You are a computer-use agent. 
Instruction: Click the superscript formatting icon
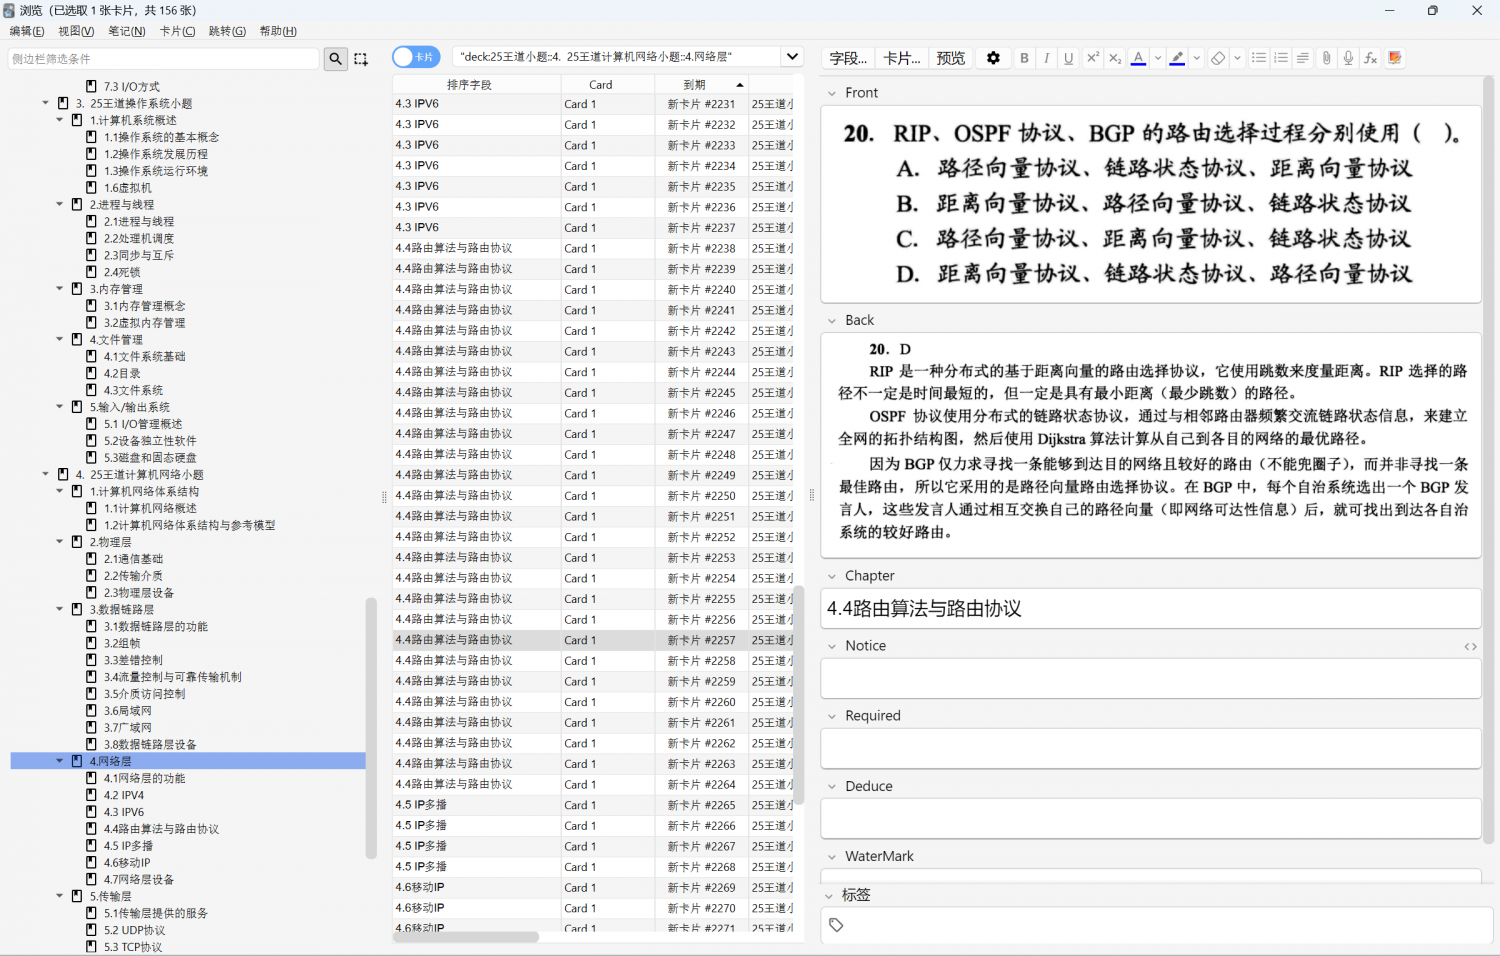click(x=1092, y=58)
